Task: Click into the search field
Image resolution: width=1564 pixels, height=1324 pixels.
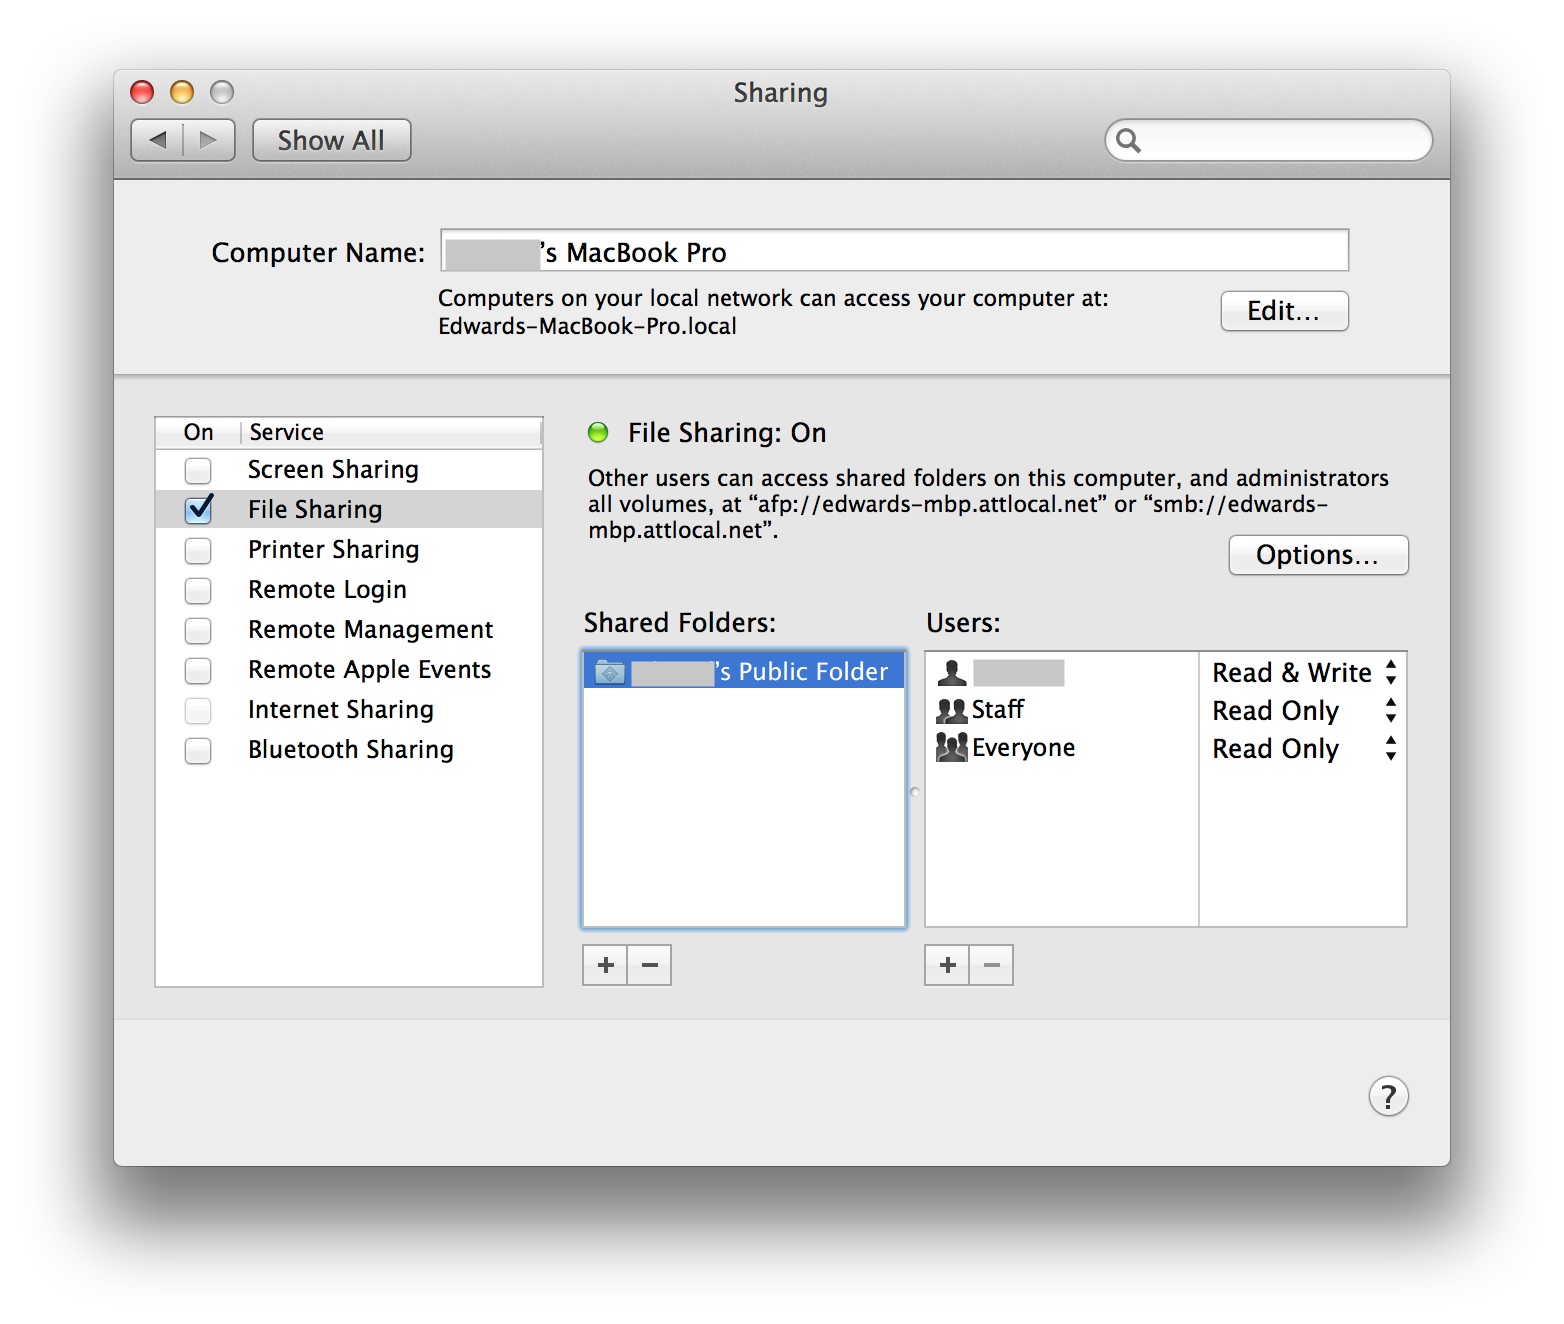Action: (1268, 140)
